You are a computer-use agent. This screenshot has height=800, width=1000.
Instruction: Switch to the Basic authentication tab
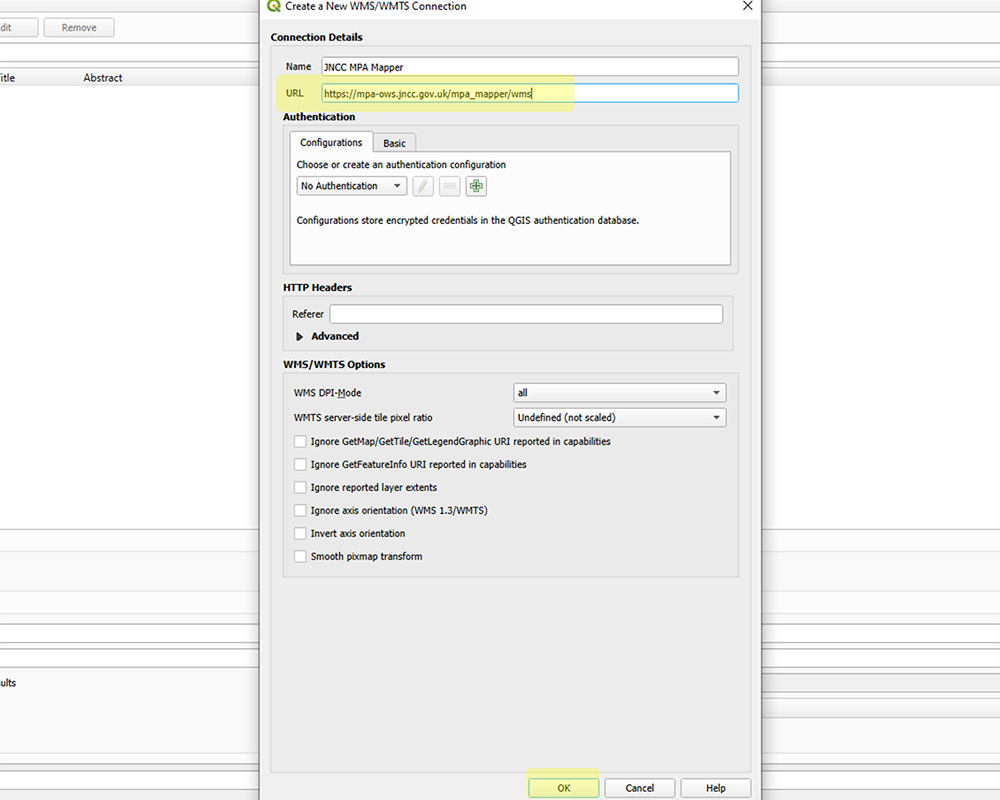click(393, 142)
